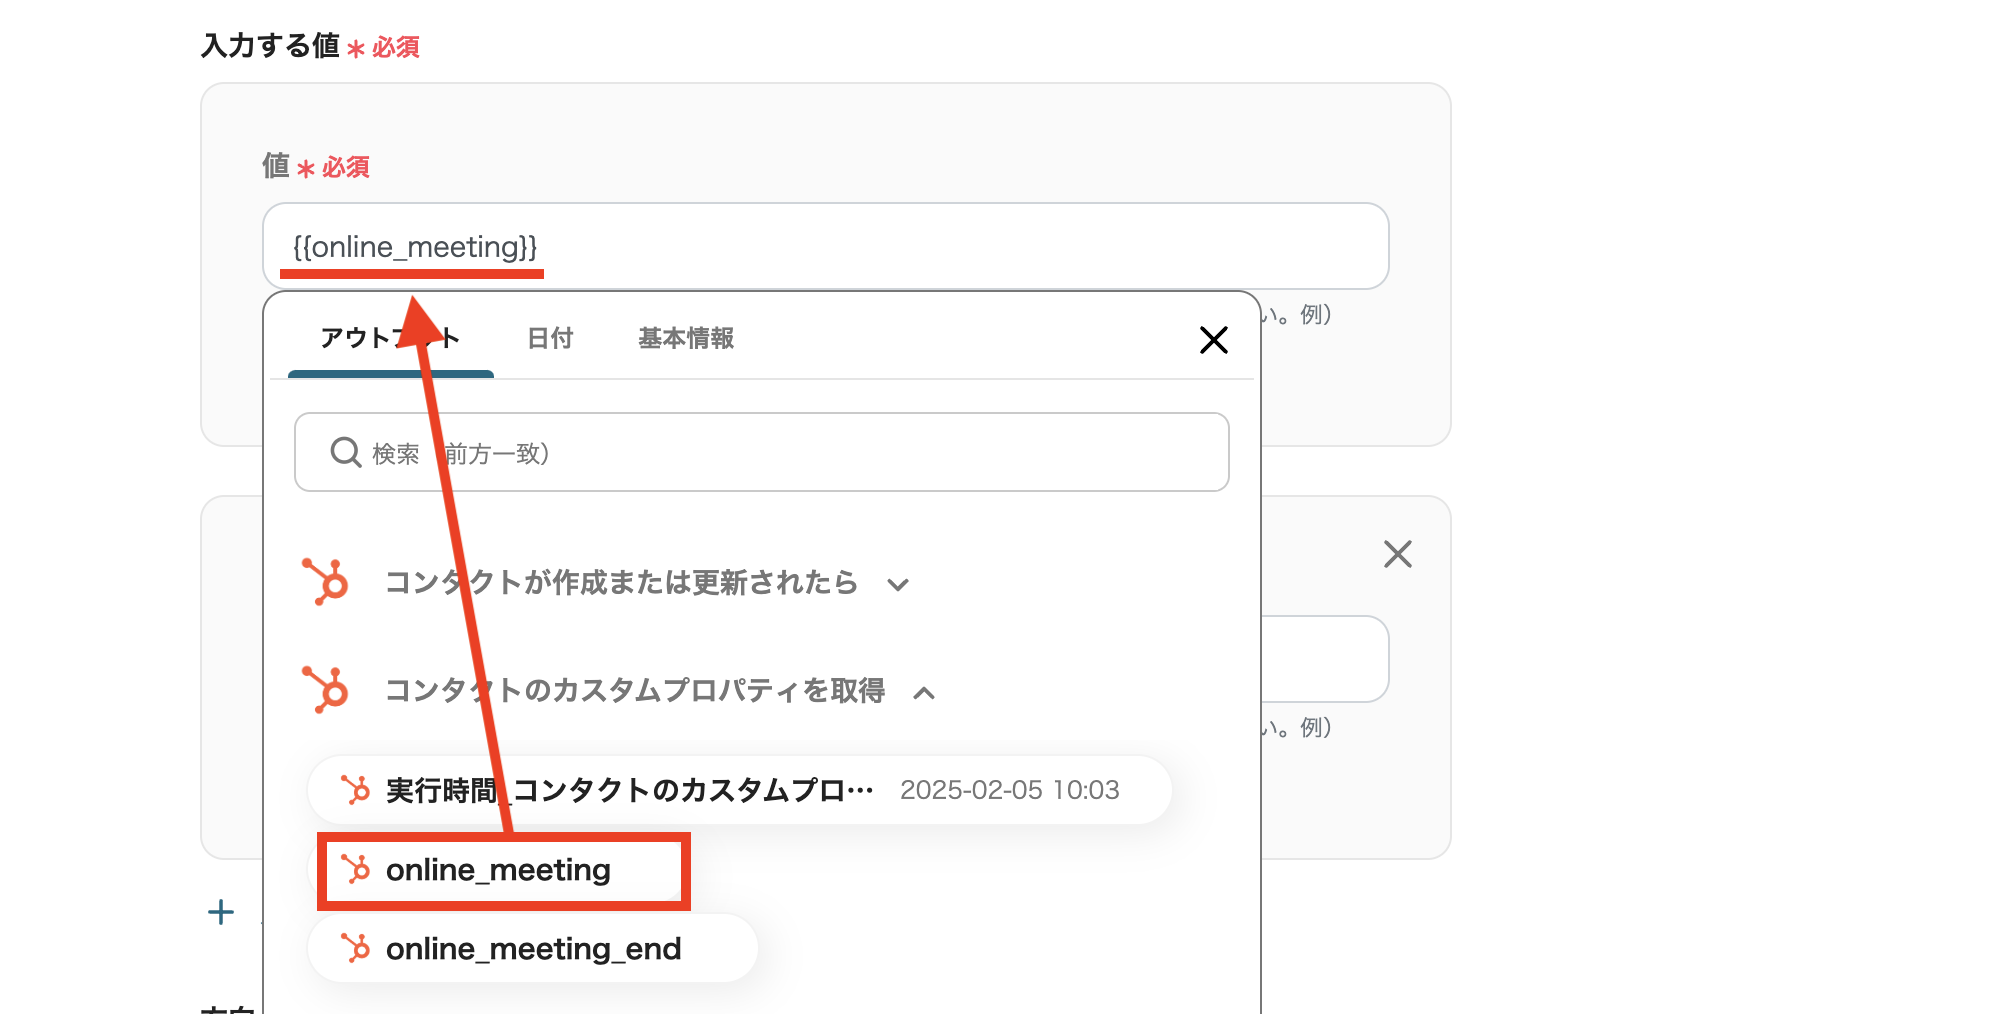Click the コンタクトが作成または更新されたら heading

pos(622,582)
